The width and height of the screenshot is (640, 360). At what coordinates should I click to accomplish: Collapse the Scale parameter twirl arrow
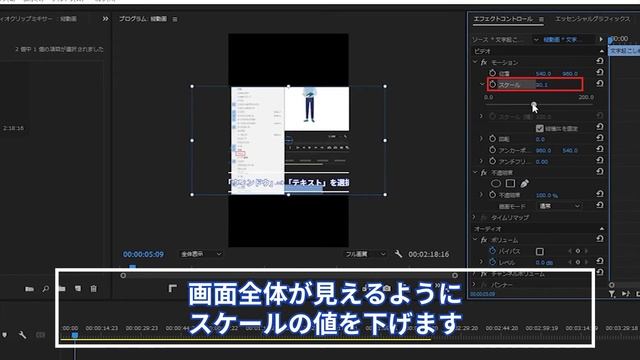pos(482,84)
